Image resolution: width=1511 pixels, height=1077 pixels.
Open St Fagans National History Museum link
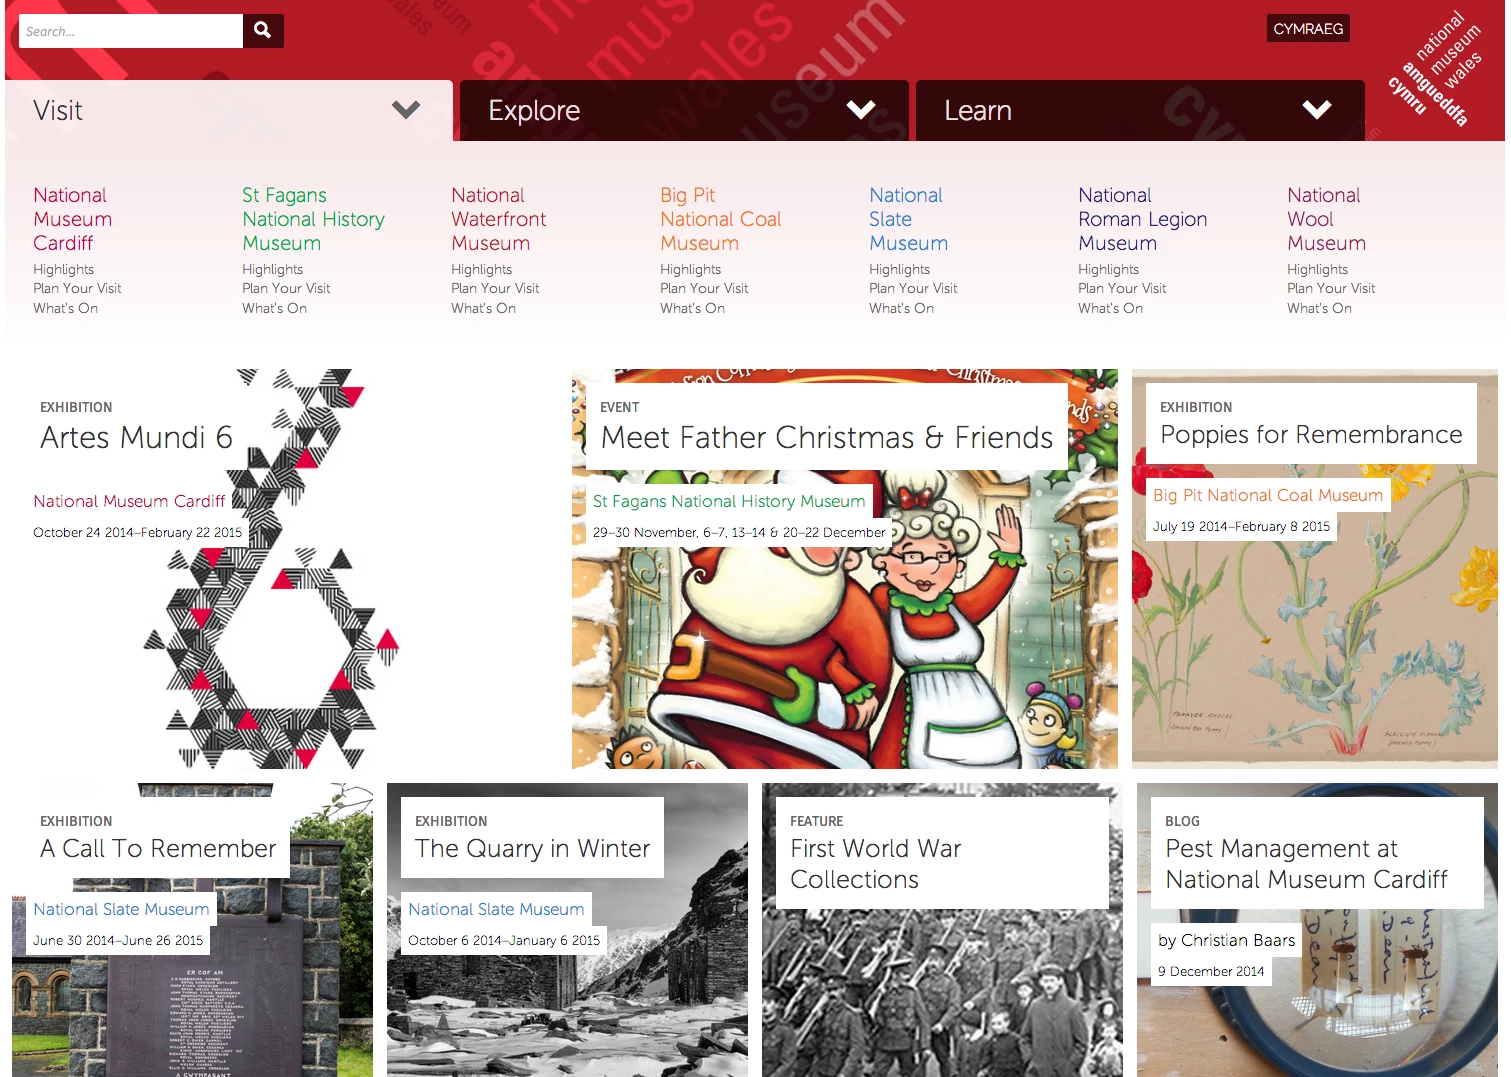tap(313, 219)
